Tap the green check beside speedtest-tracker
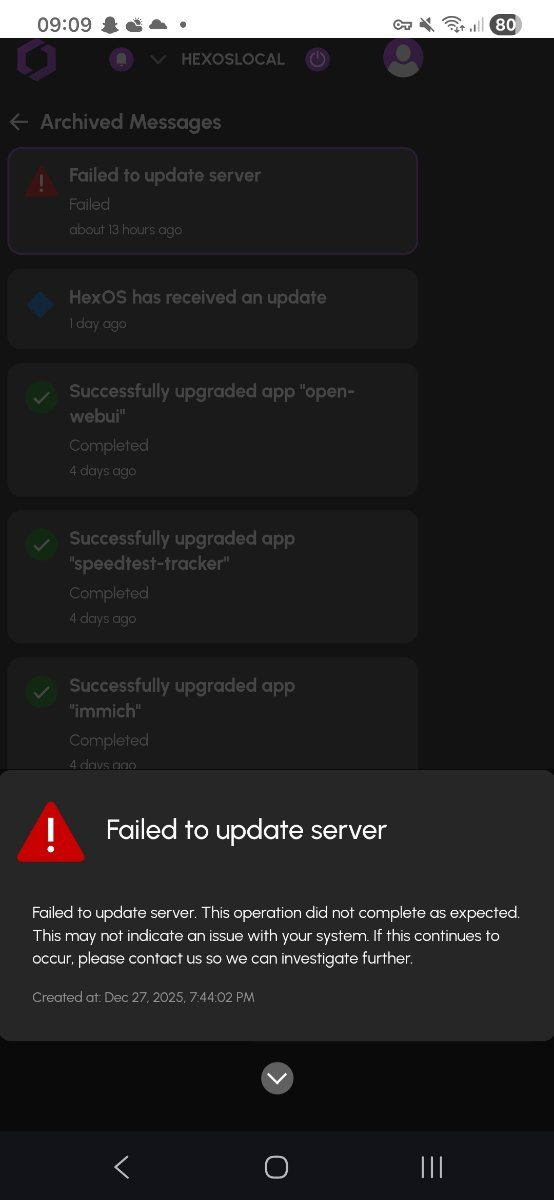554x1200 pixels. pyautogui.click(x=41, y=545)
